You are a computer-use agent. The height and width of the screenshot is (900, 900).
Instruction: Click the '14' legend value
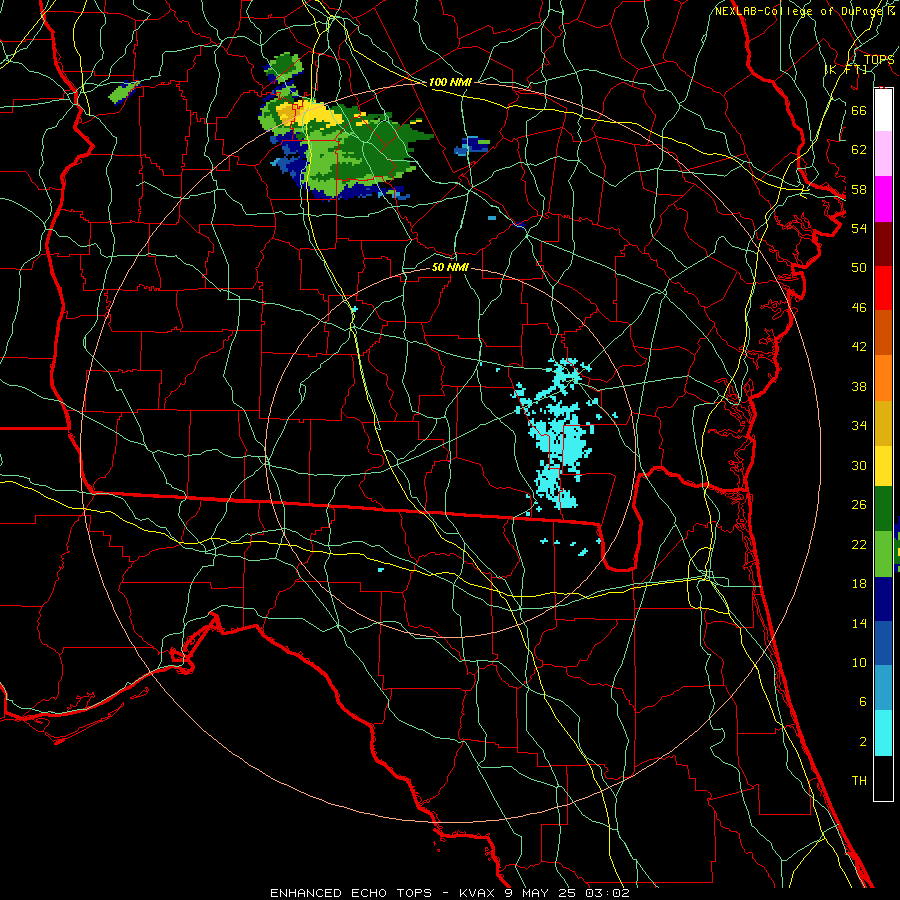tap(859, 623)
